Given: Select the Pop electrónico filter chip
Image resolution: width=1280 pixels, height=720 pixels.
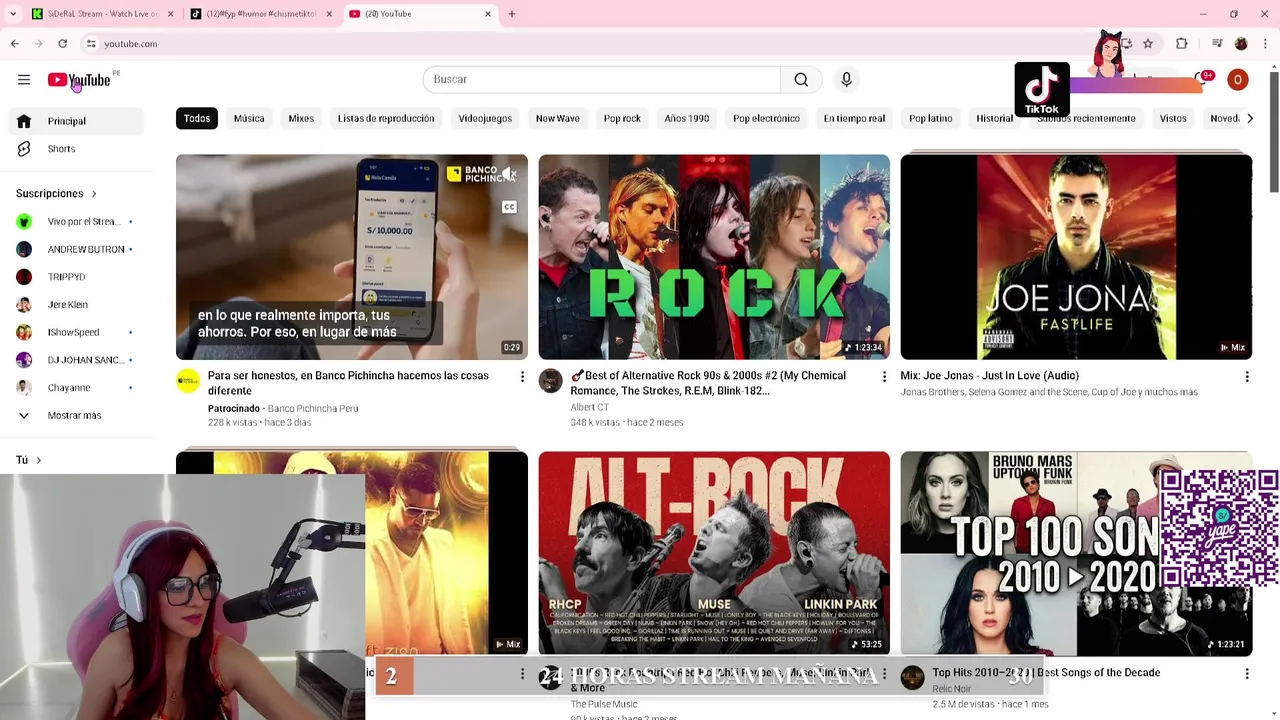Looking at the screenshot, I should (x=766, y=118).
